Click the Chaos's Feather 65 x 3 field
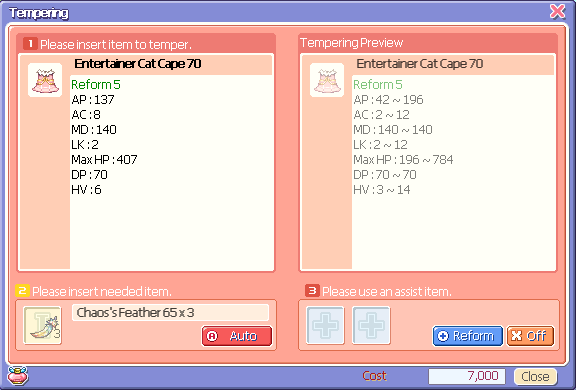This screenshot has width=576, height=390. point(170,313)
